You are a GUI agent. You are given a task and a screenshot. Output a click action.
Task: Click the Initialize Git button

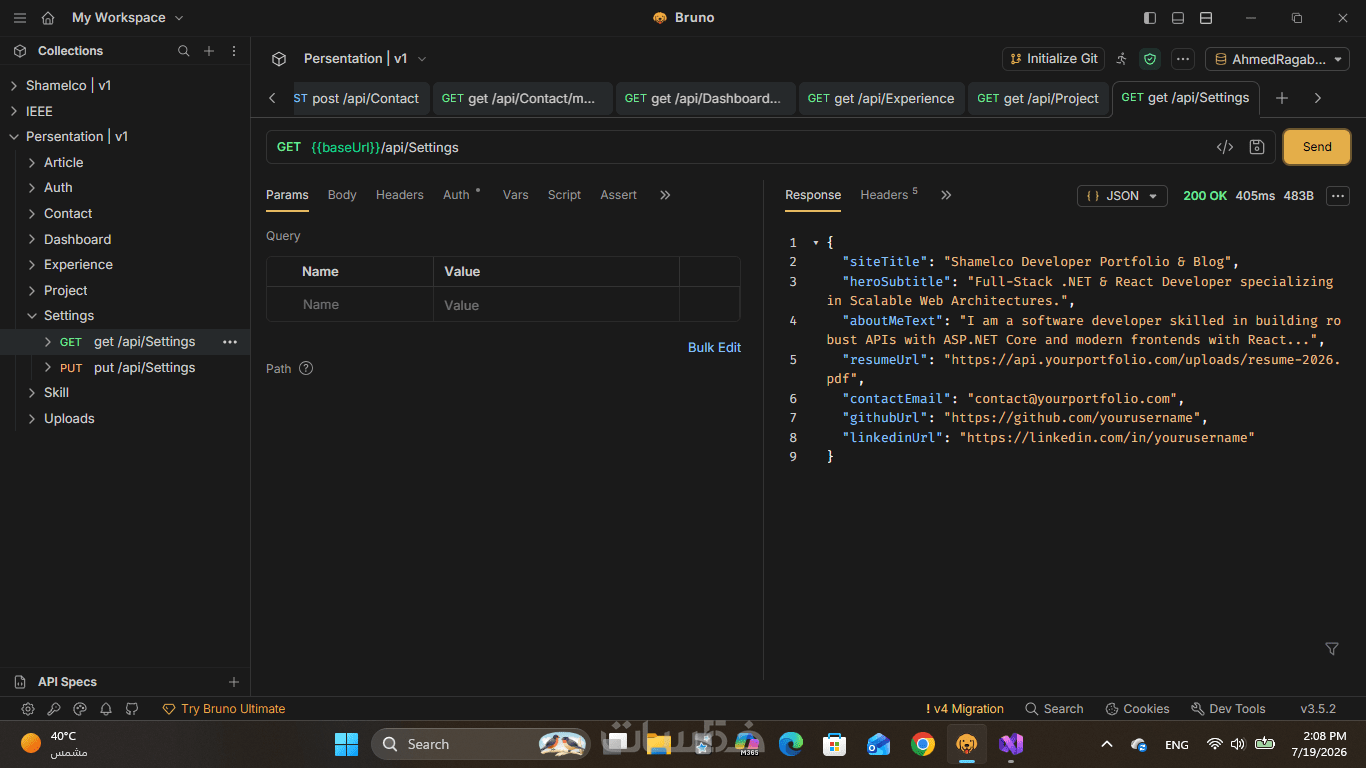point(1053,59)
